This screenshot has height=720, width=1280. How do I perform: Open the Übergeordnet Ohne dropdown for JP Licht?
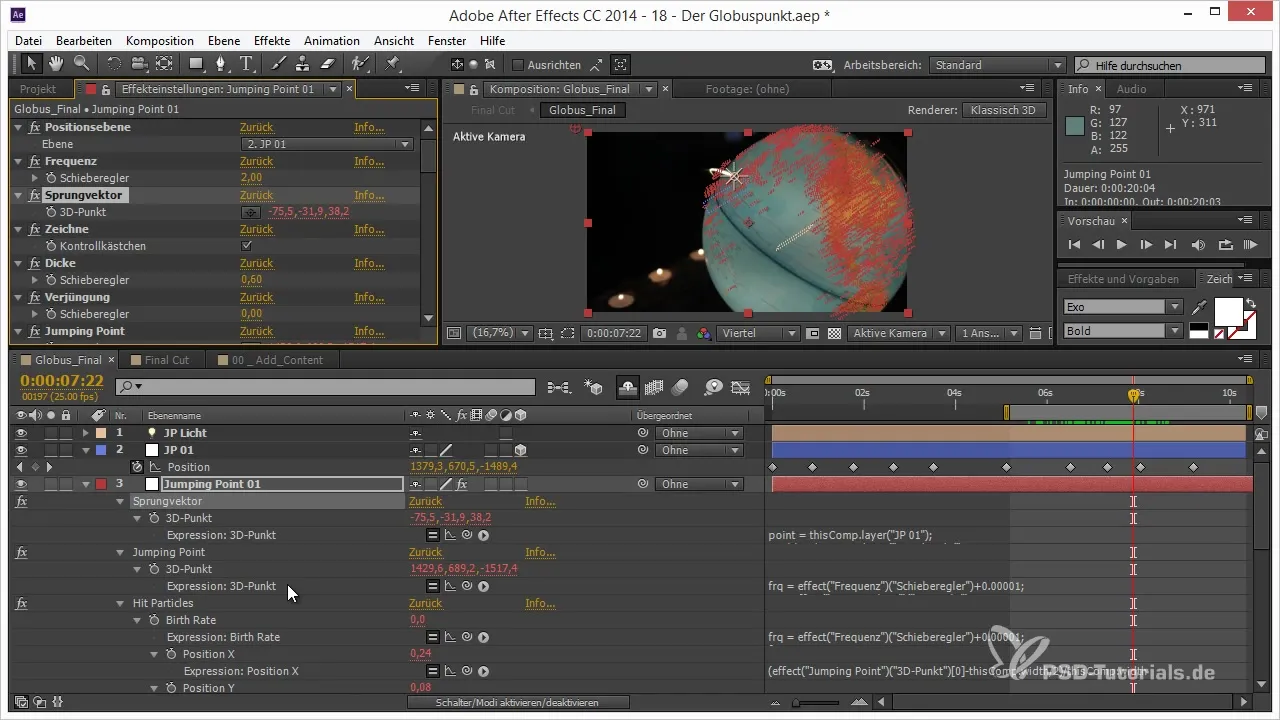[699, 433]
